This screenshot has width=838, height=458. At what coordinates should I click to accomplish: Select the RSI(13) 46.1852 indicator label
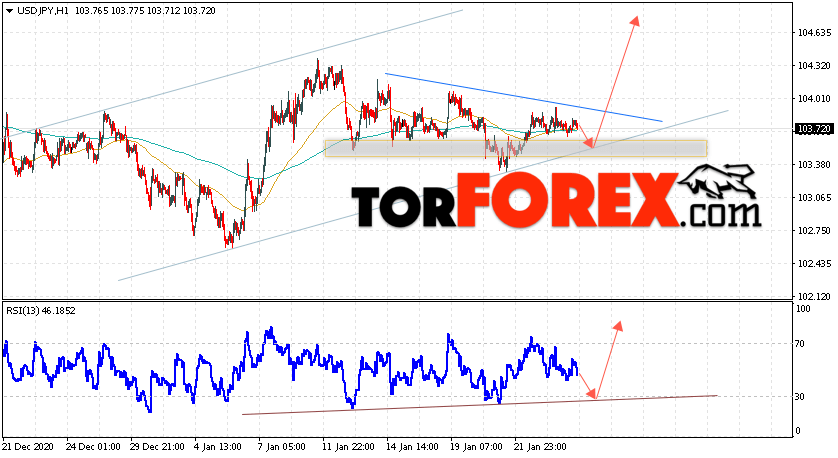pos(41,310)
